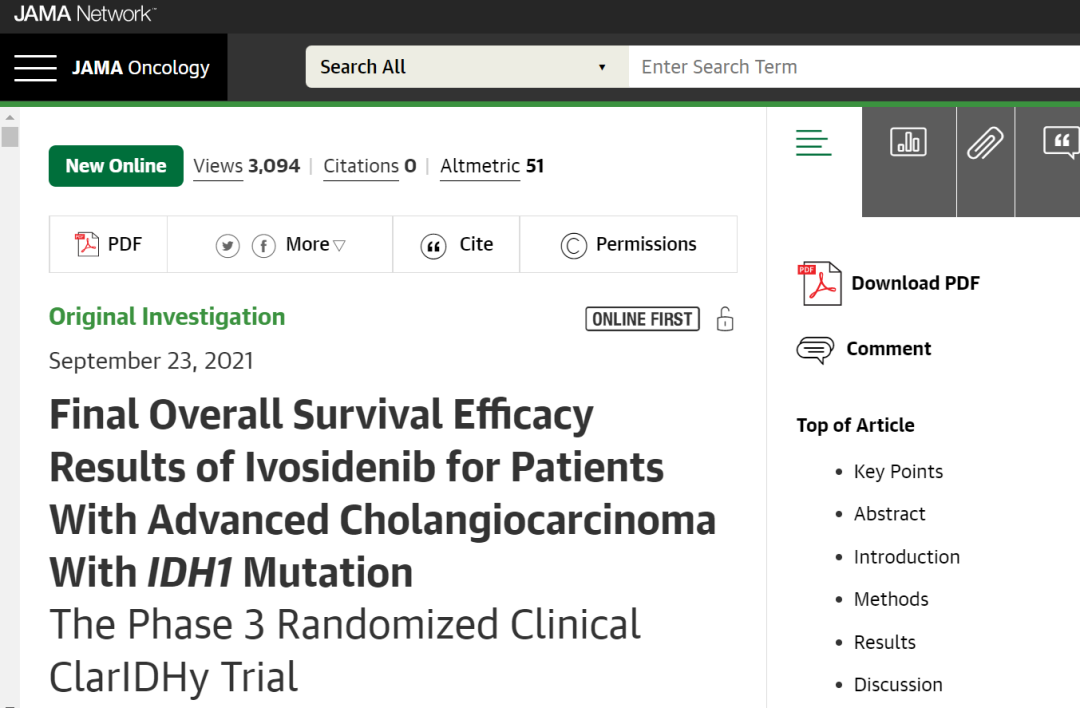Click the quotation mark Cite icon
The image size is (1080, 708).
click(x=433, y=246)
